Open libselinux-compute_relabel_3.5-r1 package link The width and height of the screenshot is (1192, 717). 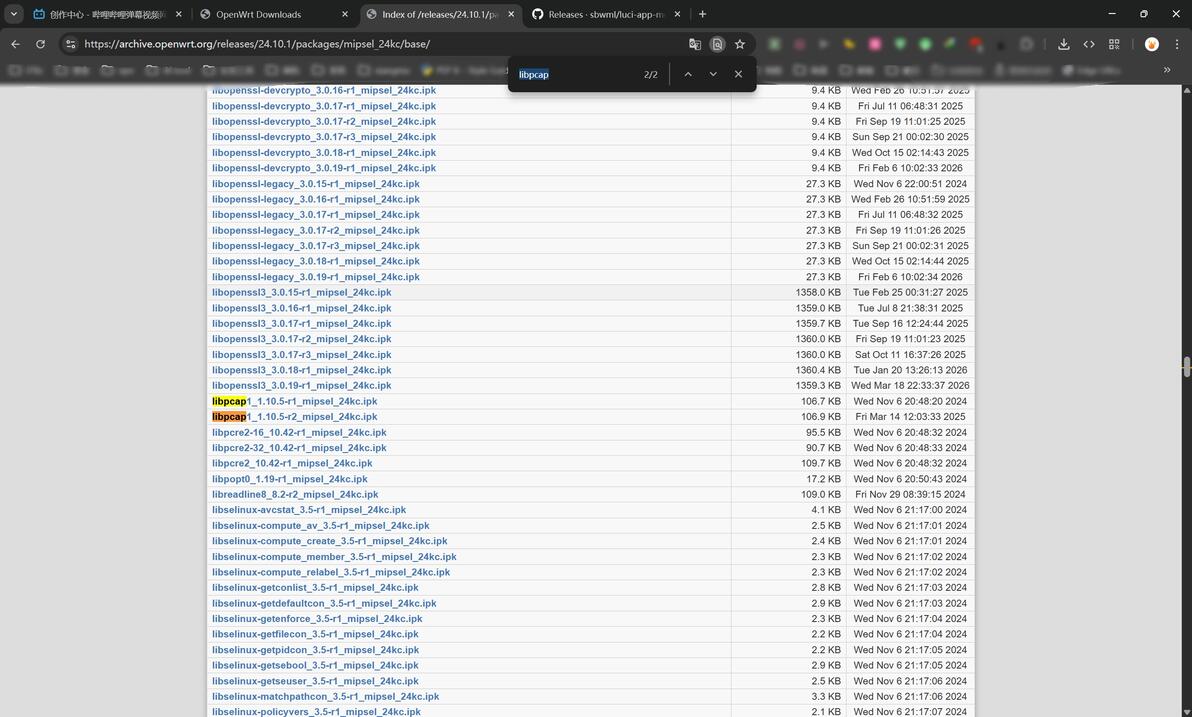coord(331,572)
